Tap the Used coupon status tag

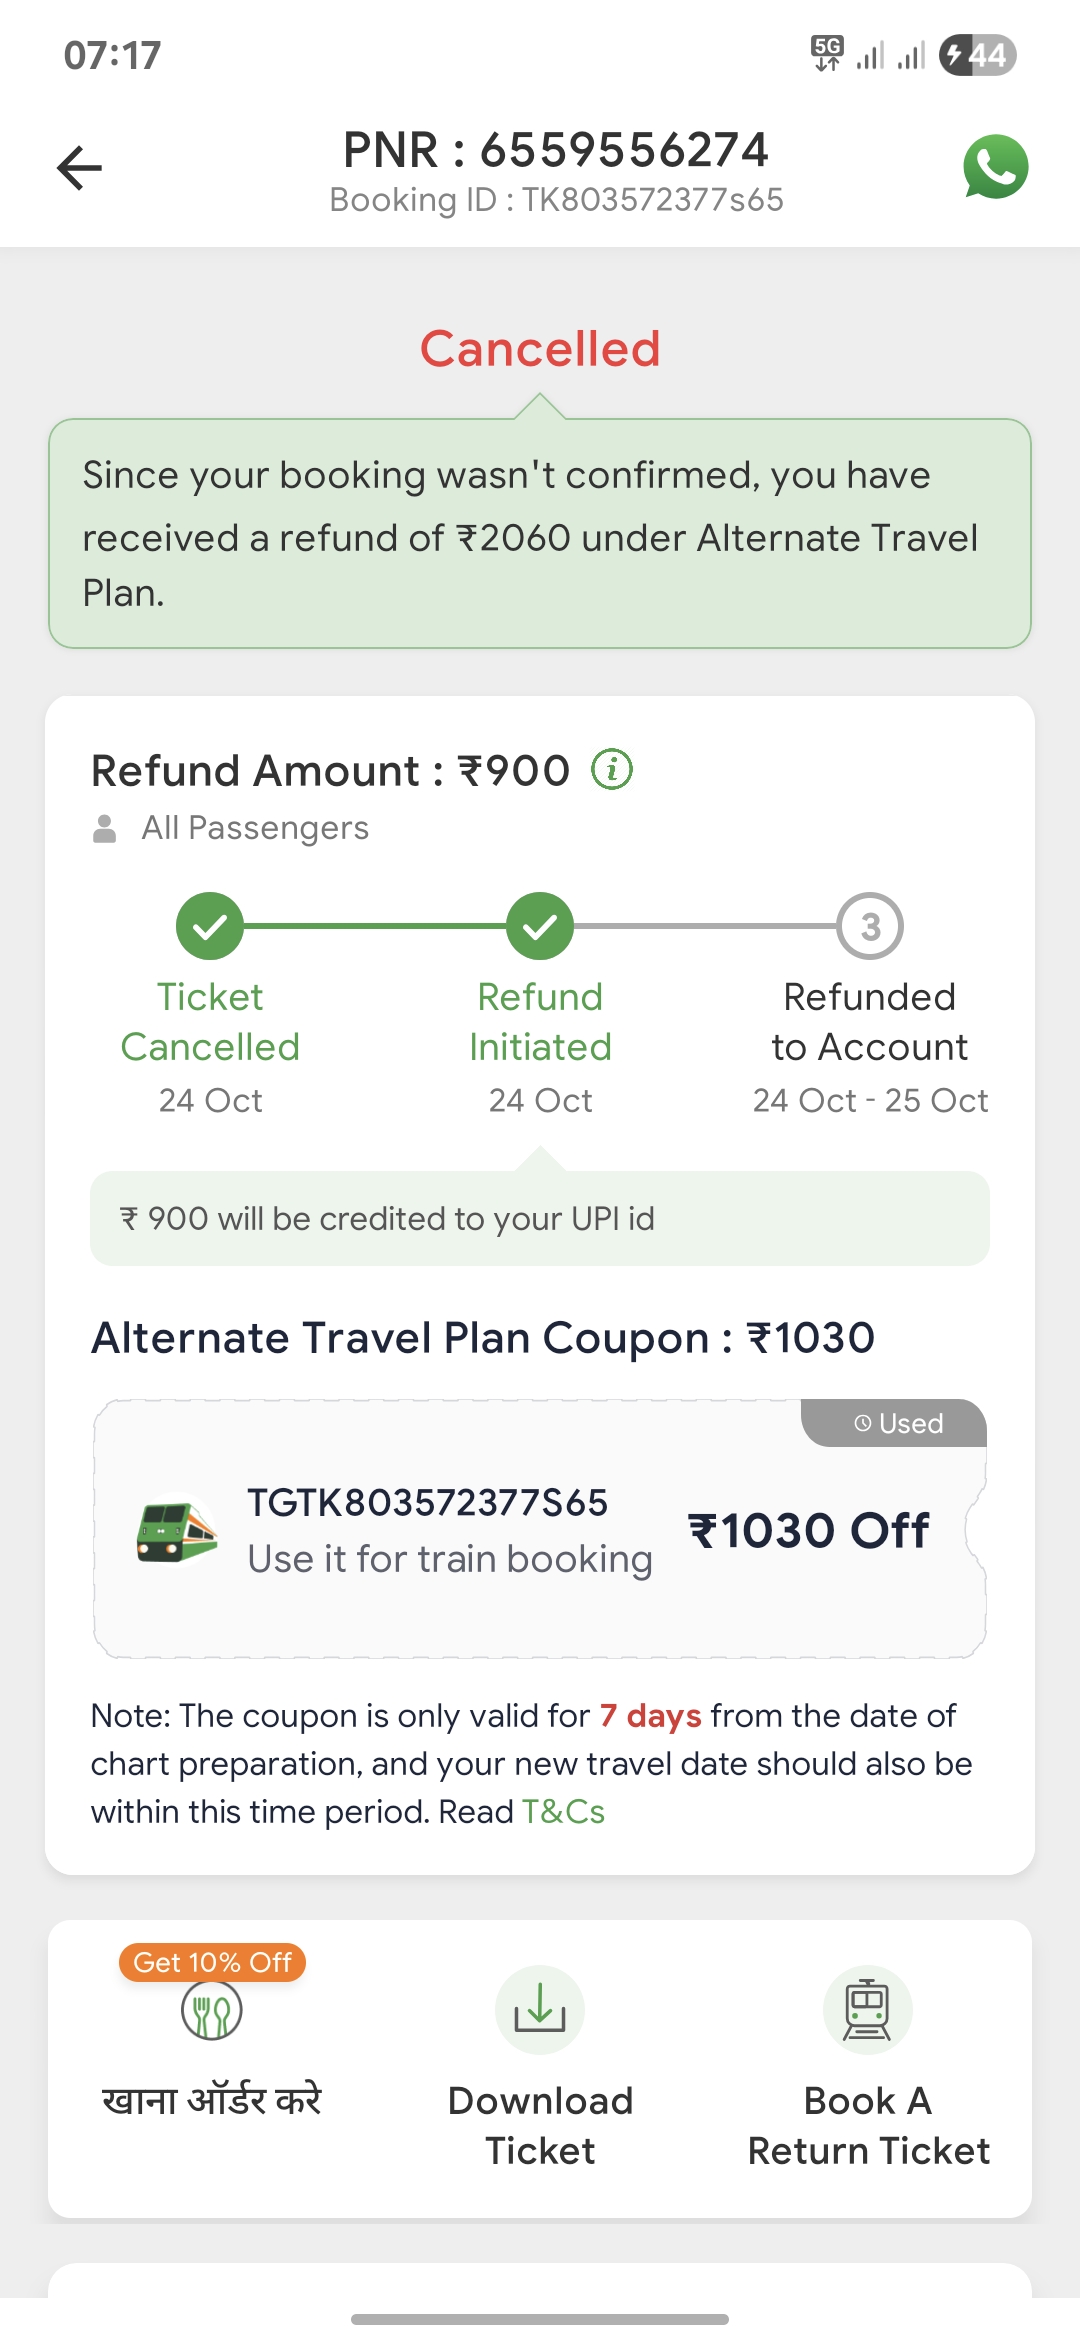click(x=897, y=1423)
